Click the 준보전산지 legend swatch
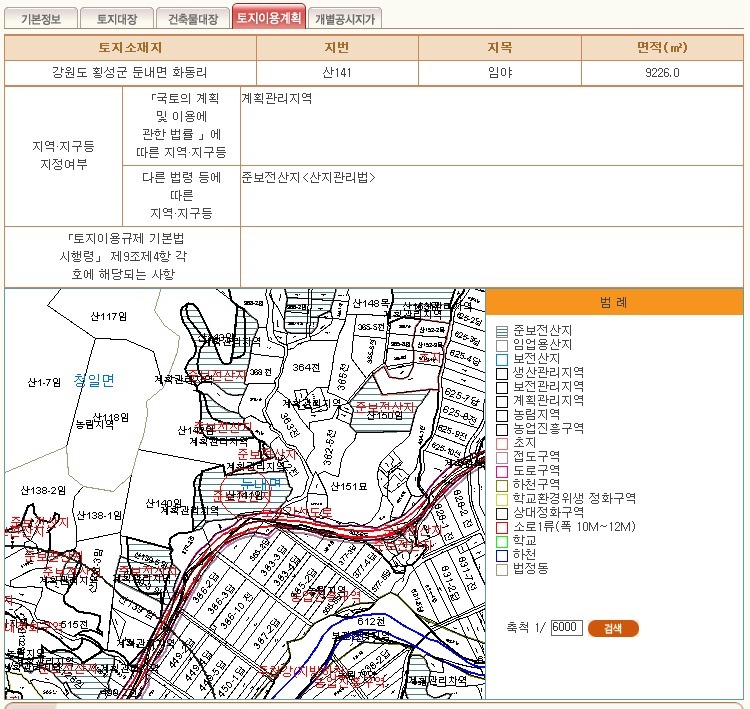Viewport: 750px width, 709px height. pyautogui.click(x=502, y=332)
